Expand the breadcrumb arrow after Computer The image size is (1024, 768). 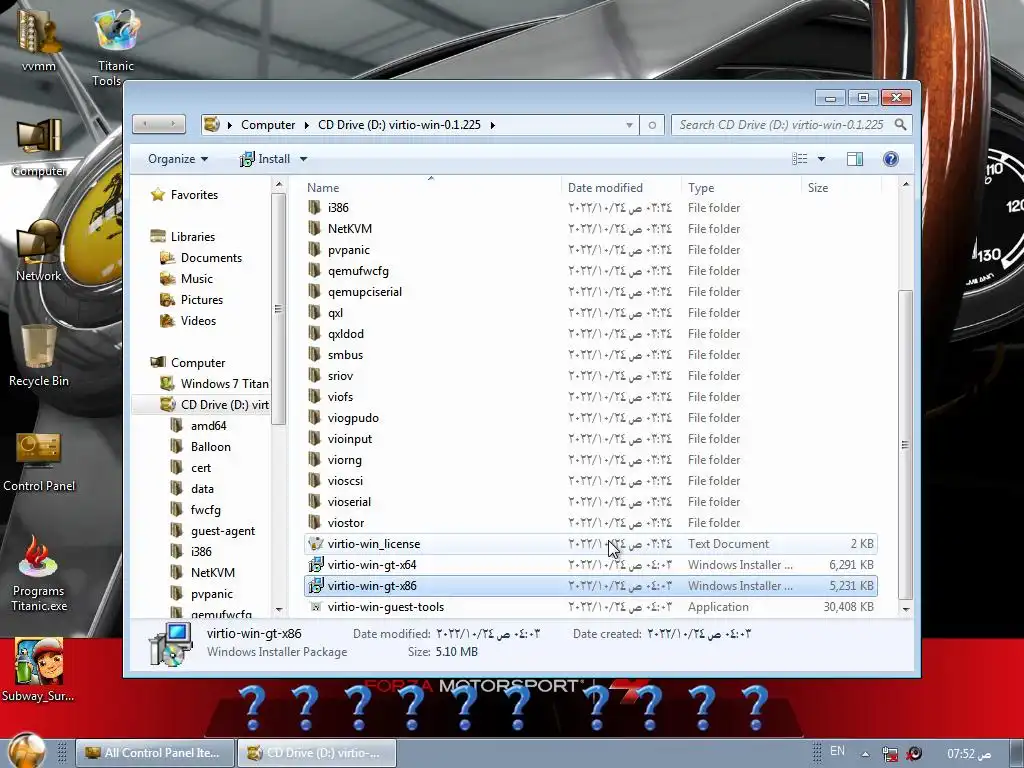tap(306, 125)
